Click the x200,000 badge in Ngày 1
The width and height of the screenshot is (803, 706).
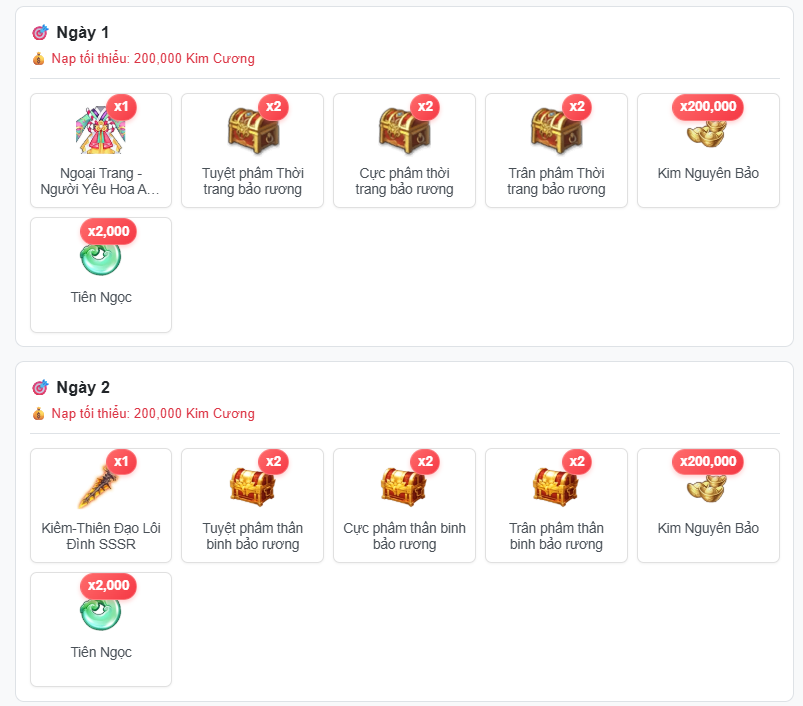(x=708, y=106)
